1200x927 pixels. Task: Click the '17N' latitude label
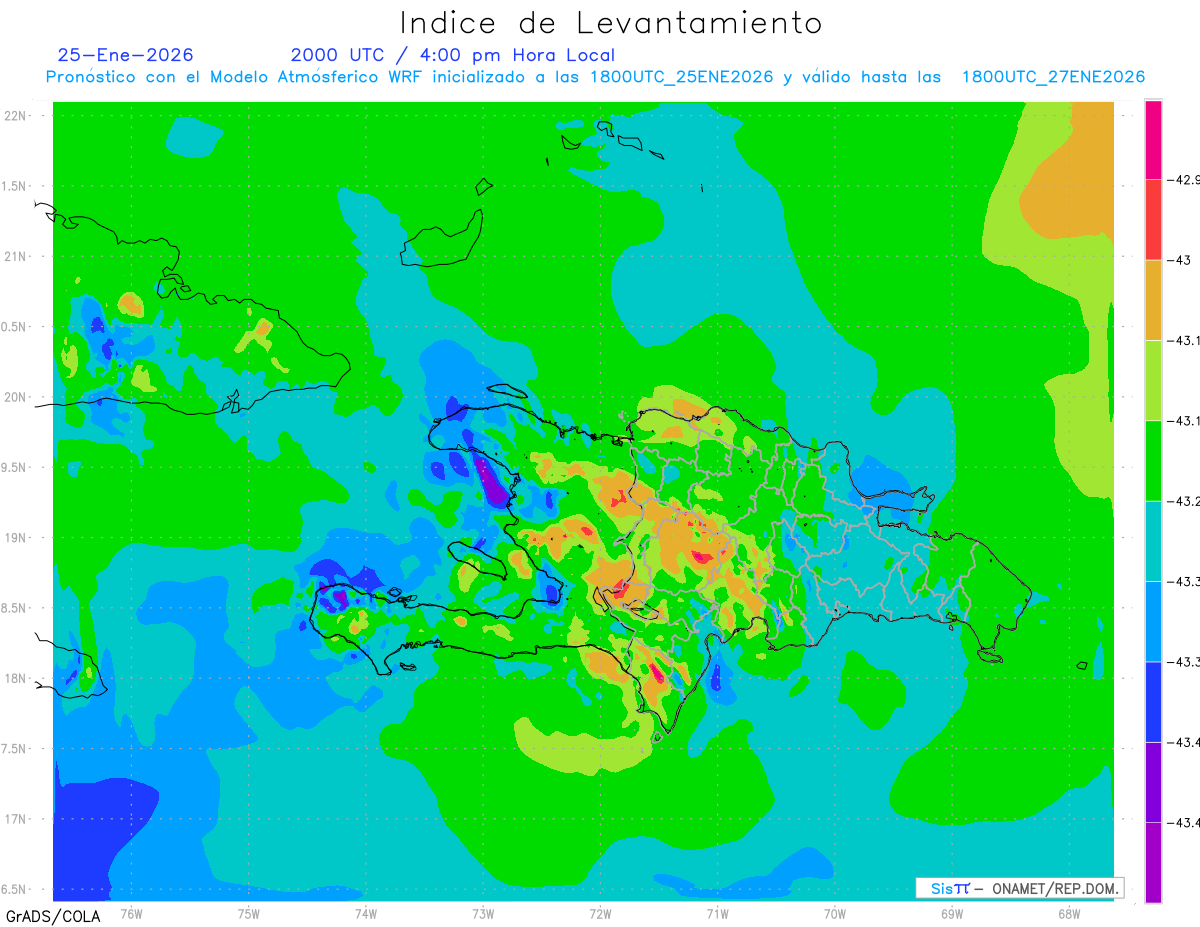[x=16, y=819]
